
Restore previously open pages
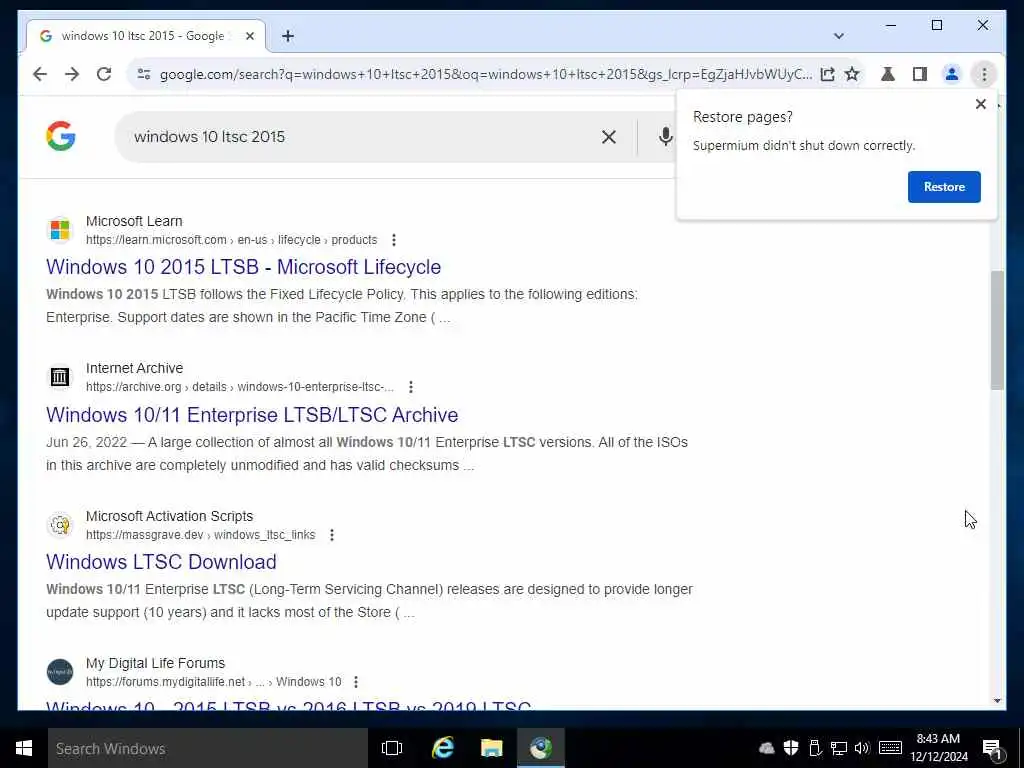[x=944, y=187]
